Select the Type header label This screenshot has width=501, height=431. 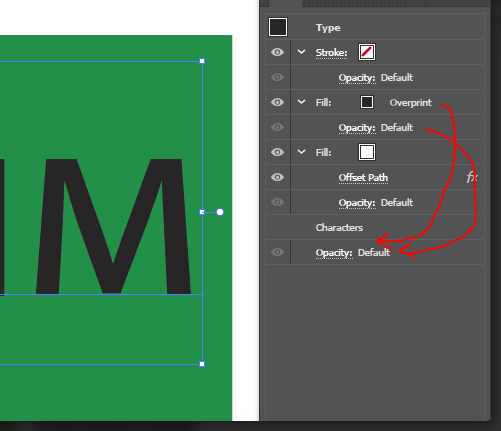(x=328, y=28)
